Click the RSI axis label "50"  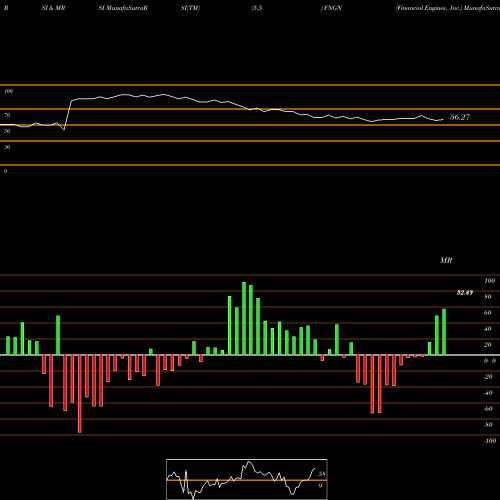[7, 131]
